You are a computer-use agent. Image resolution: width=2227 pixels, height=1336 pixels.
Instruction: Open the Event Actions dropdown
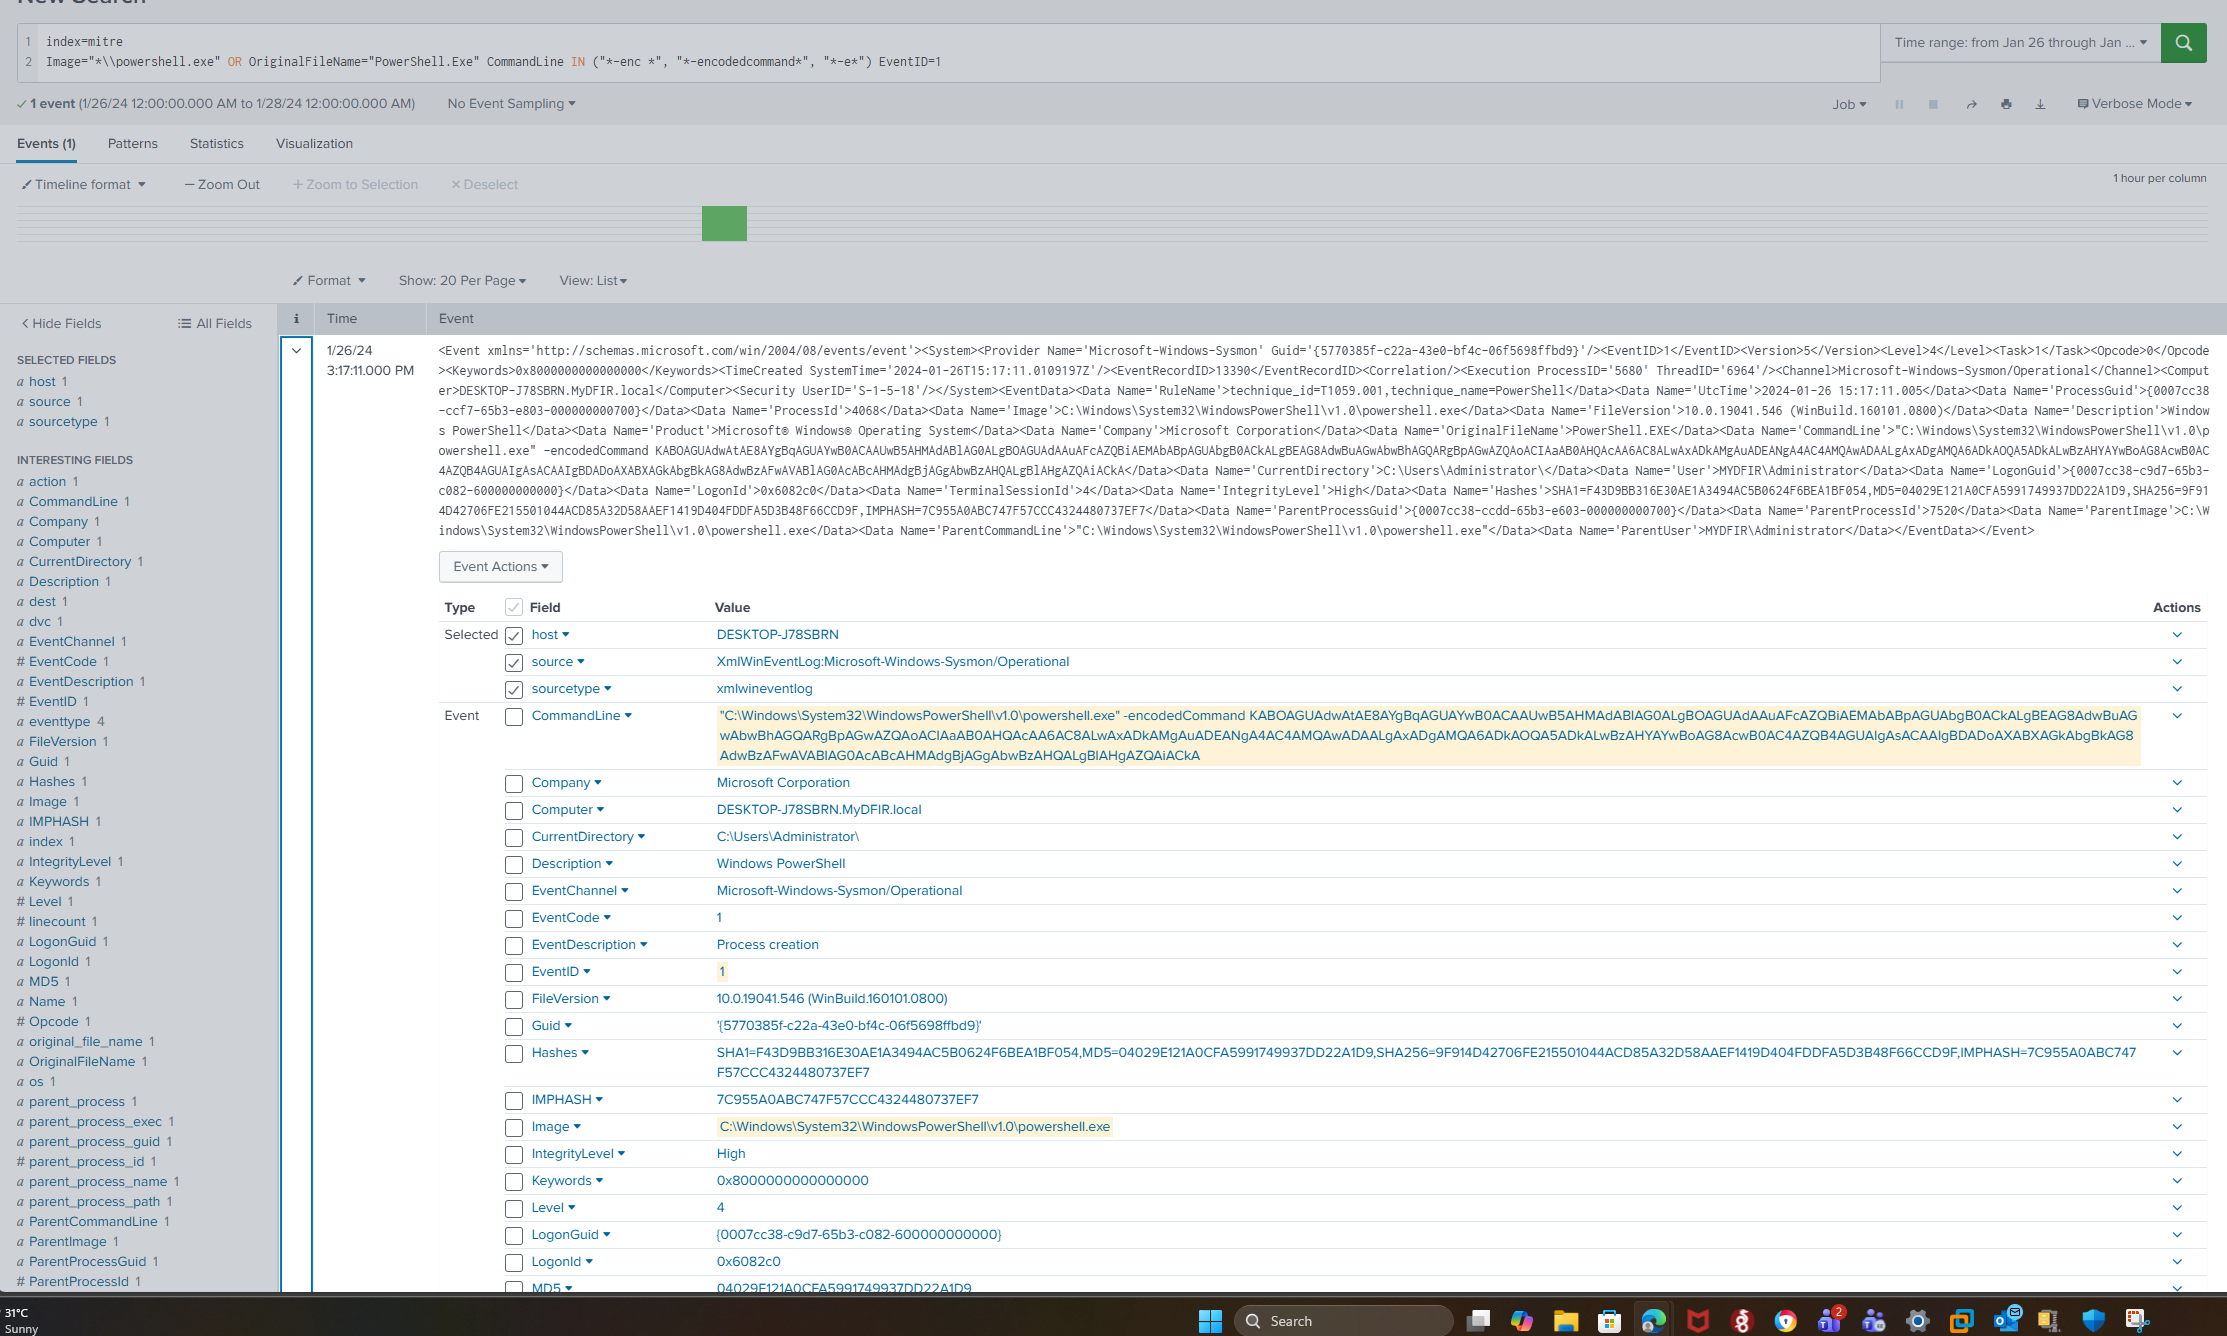pyautogui.click(x=500, y=567)
